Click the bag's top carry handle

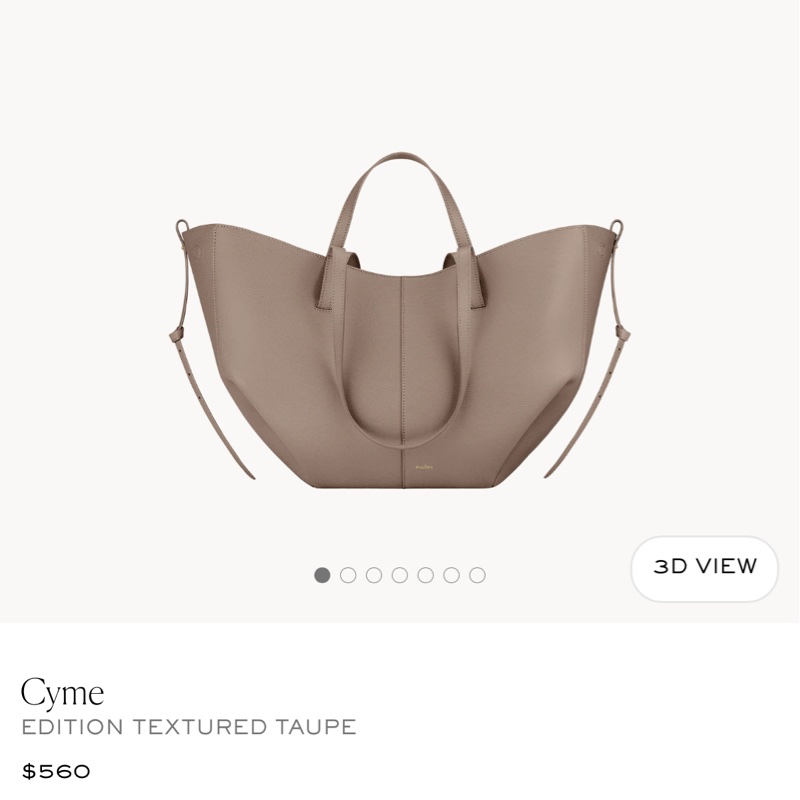pos(401,204)
